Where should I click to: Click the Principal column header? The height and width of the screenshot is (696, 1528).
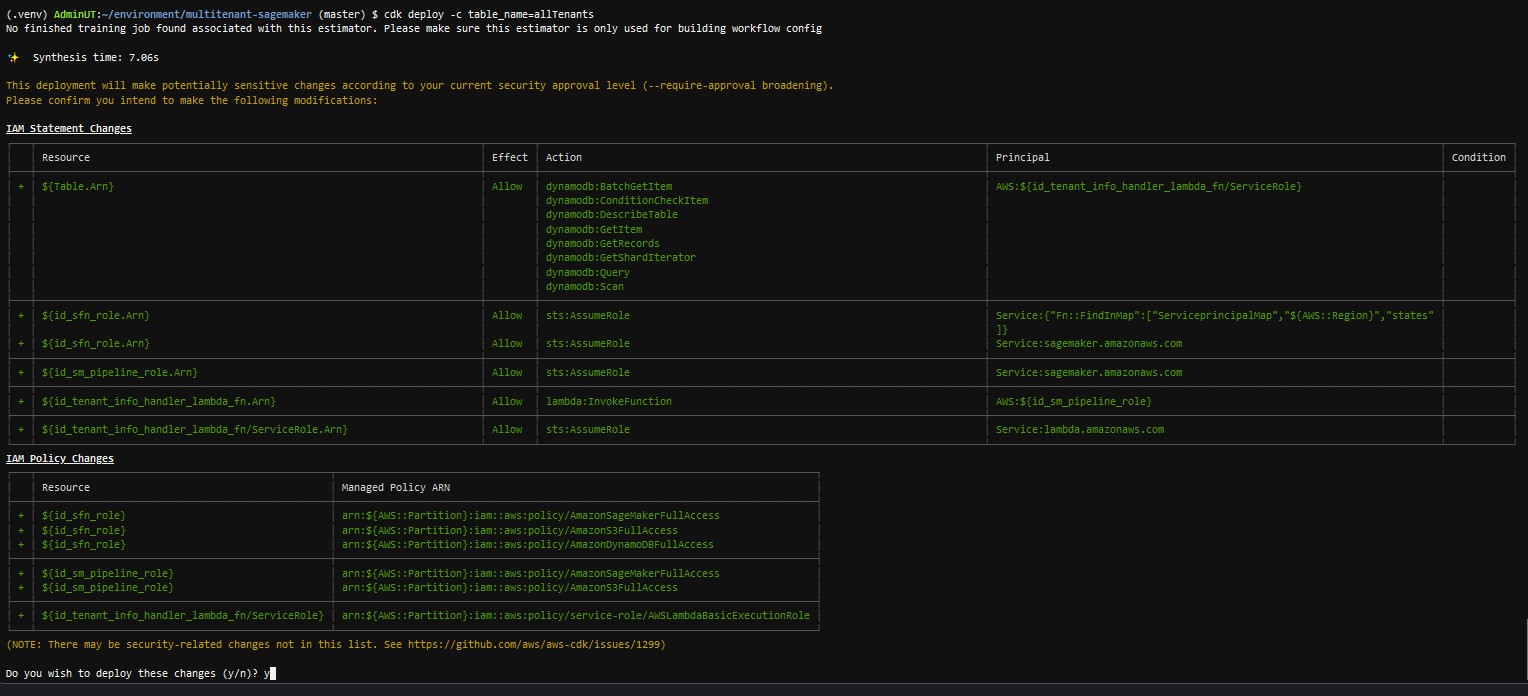point(1023,158)
